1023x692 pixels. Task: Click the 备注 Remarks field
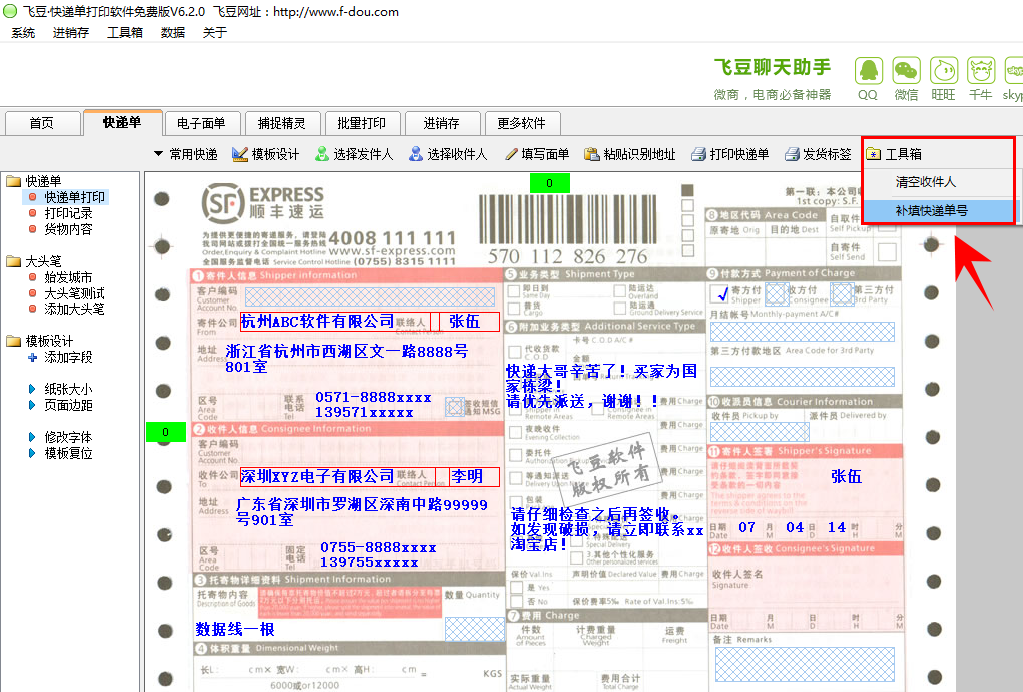[804, 665]
